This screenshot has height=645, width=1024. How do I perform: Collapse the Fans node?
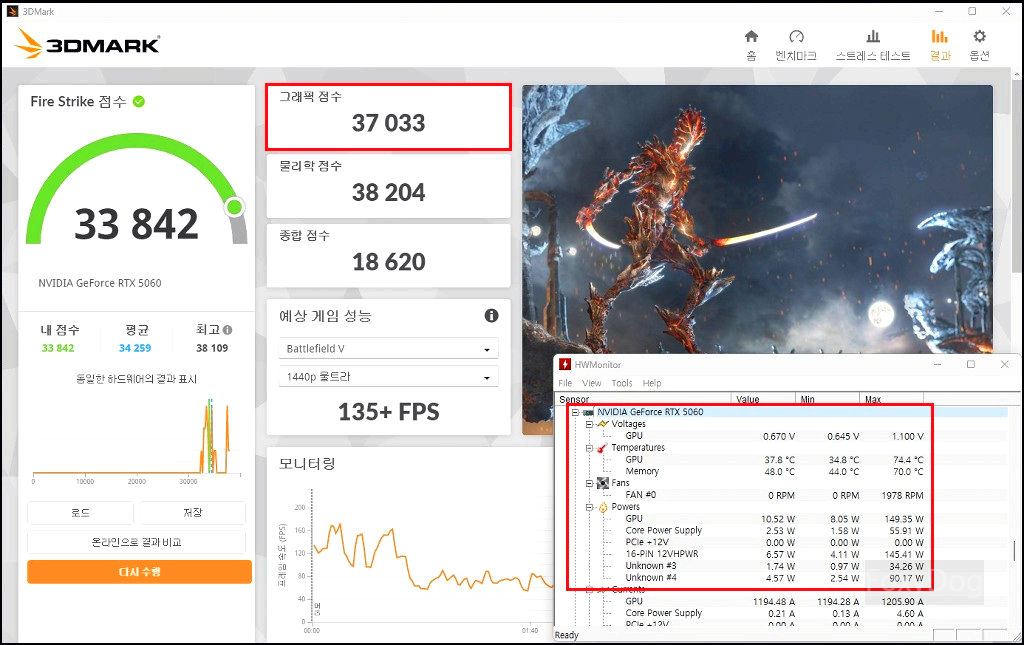pyautogui.click(x=590, y=483)
